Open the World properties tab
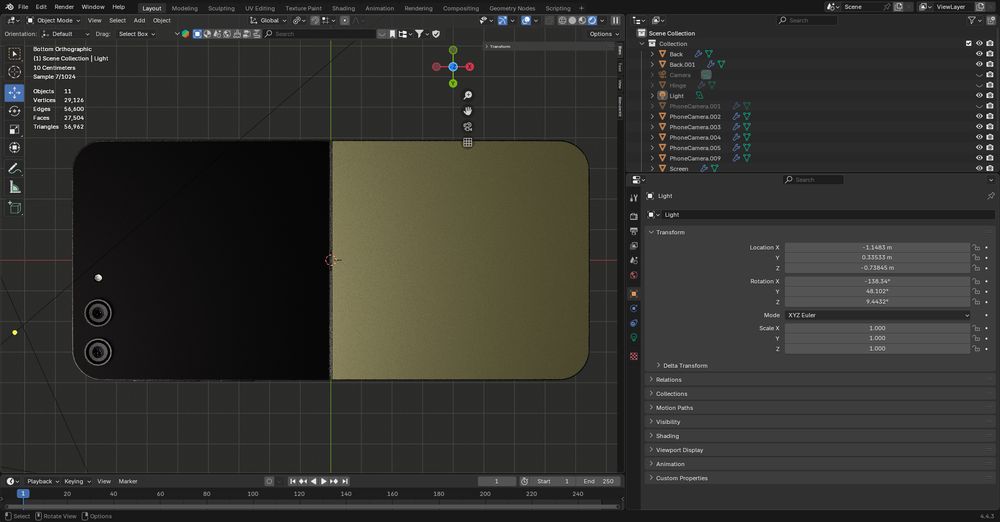The width and height of the screenshot is (1000, 522). (x=633, y=276)
